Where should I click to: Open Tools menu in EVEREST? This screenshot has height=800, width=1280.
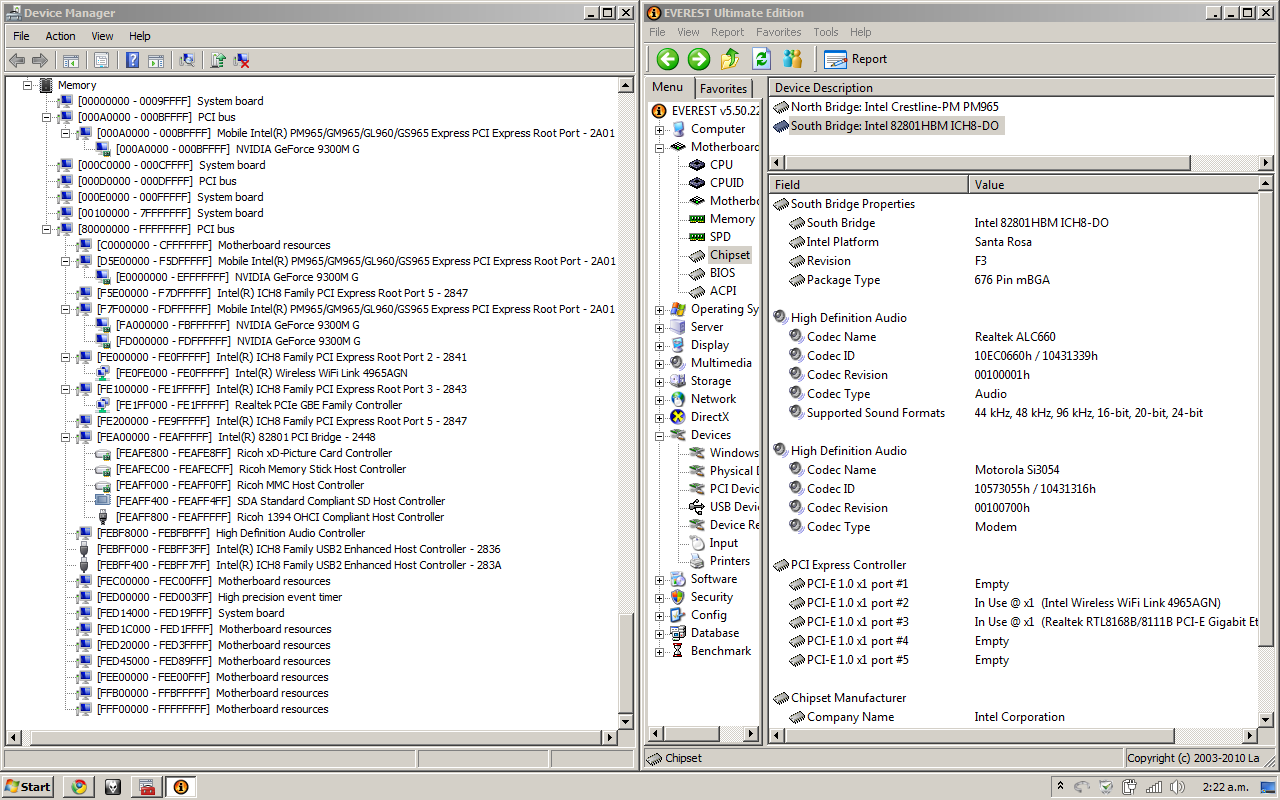pos(826,32)
